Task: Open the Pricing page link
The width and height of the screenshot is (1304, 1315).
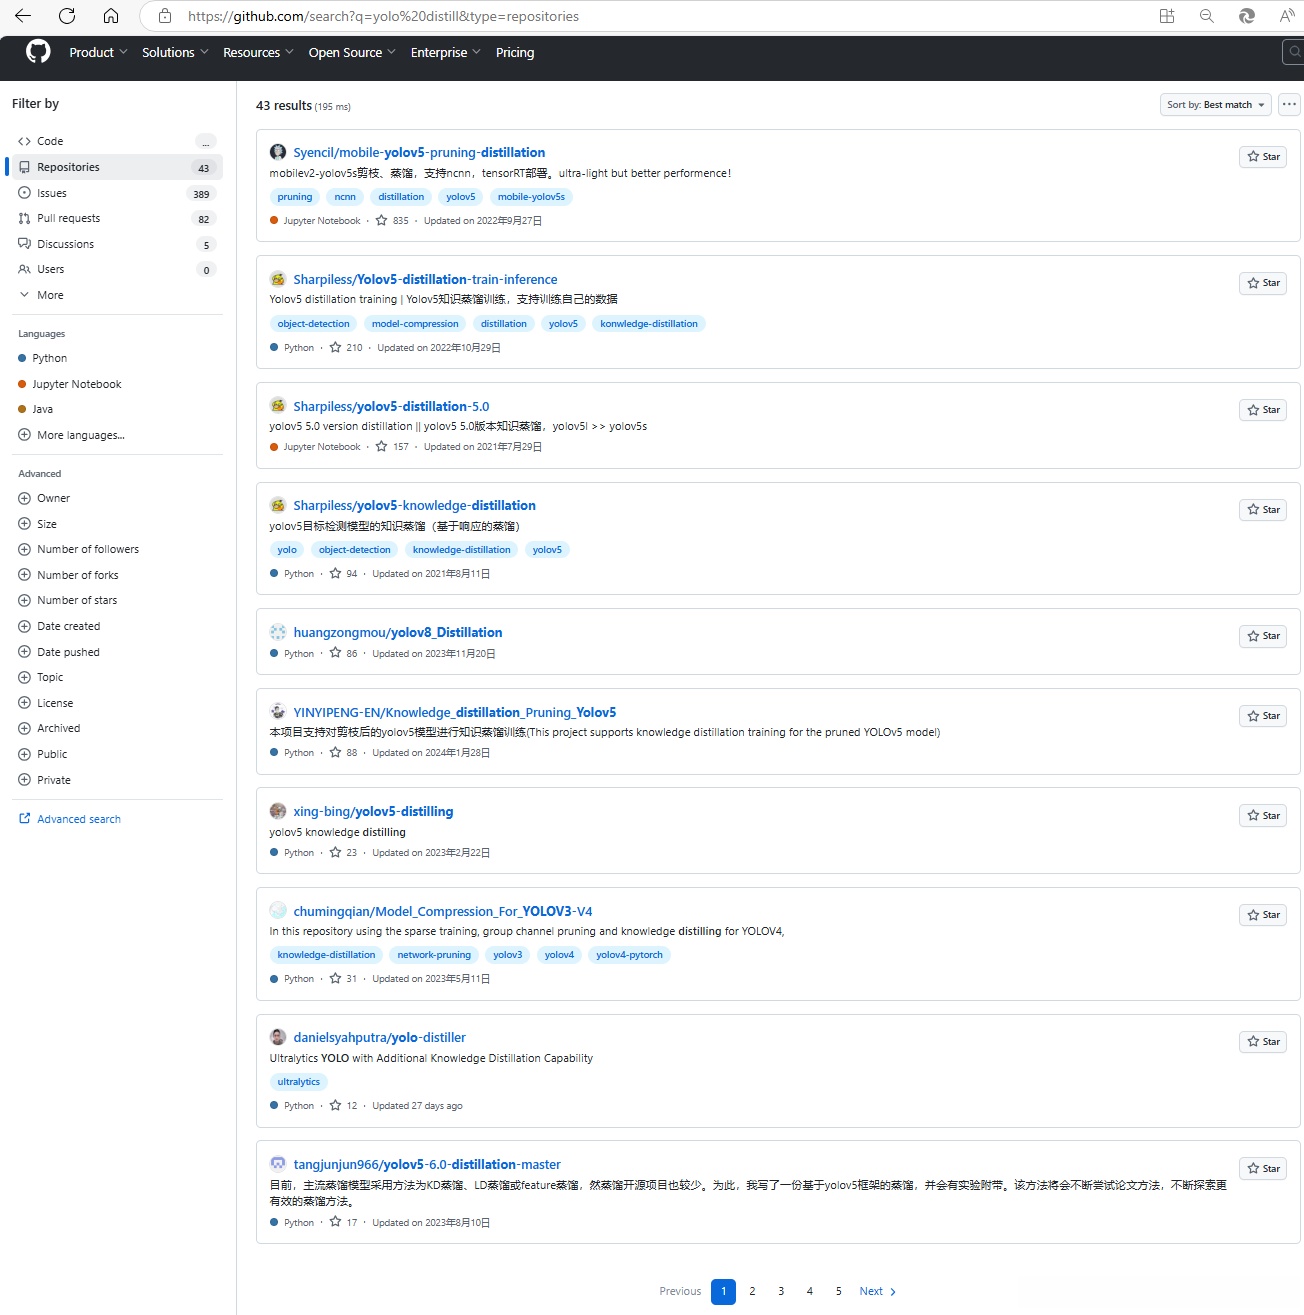Action: pyautogui.click(x=515, y=52)
